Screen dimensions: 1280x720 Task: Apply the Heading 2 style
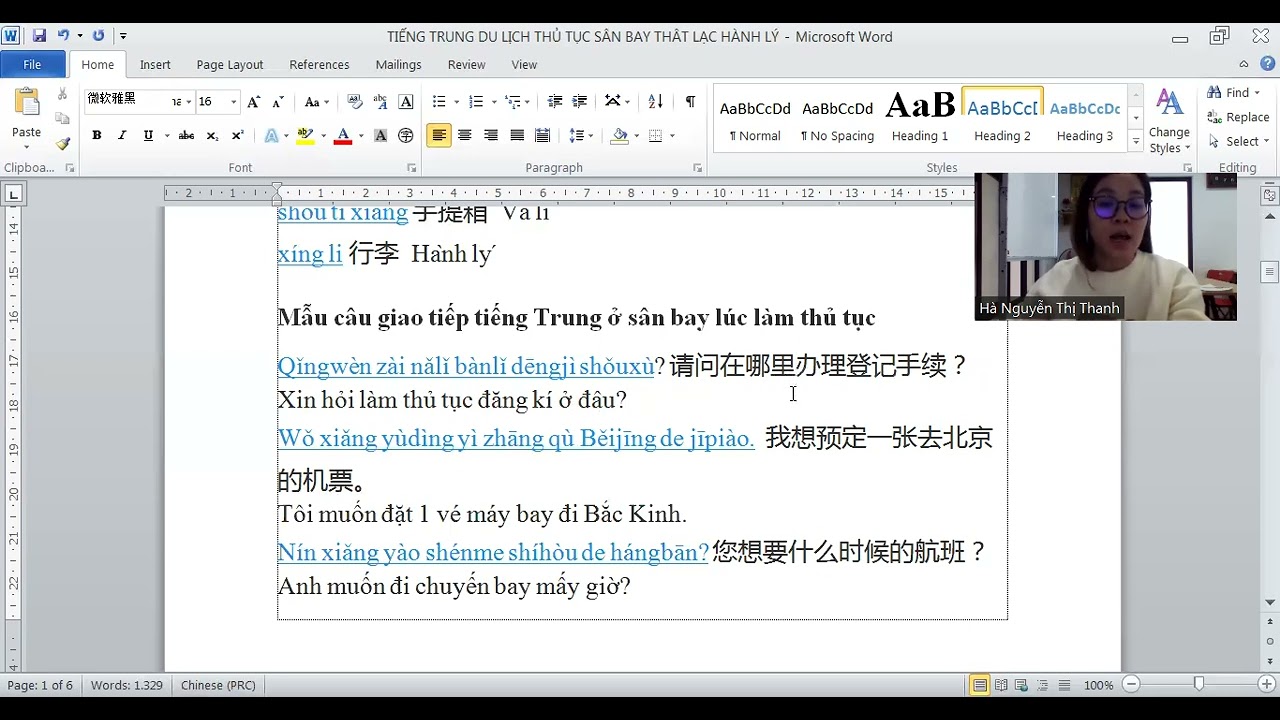click(x=1002, y=119)
